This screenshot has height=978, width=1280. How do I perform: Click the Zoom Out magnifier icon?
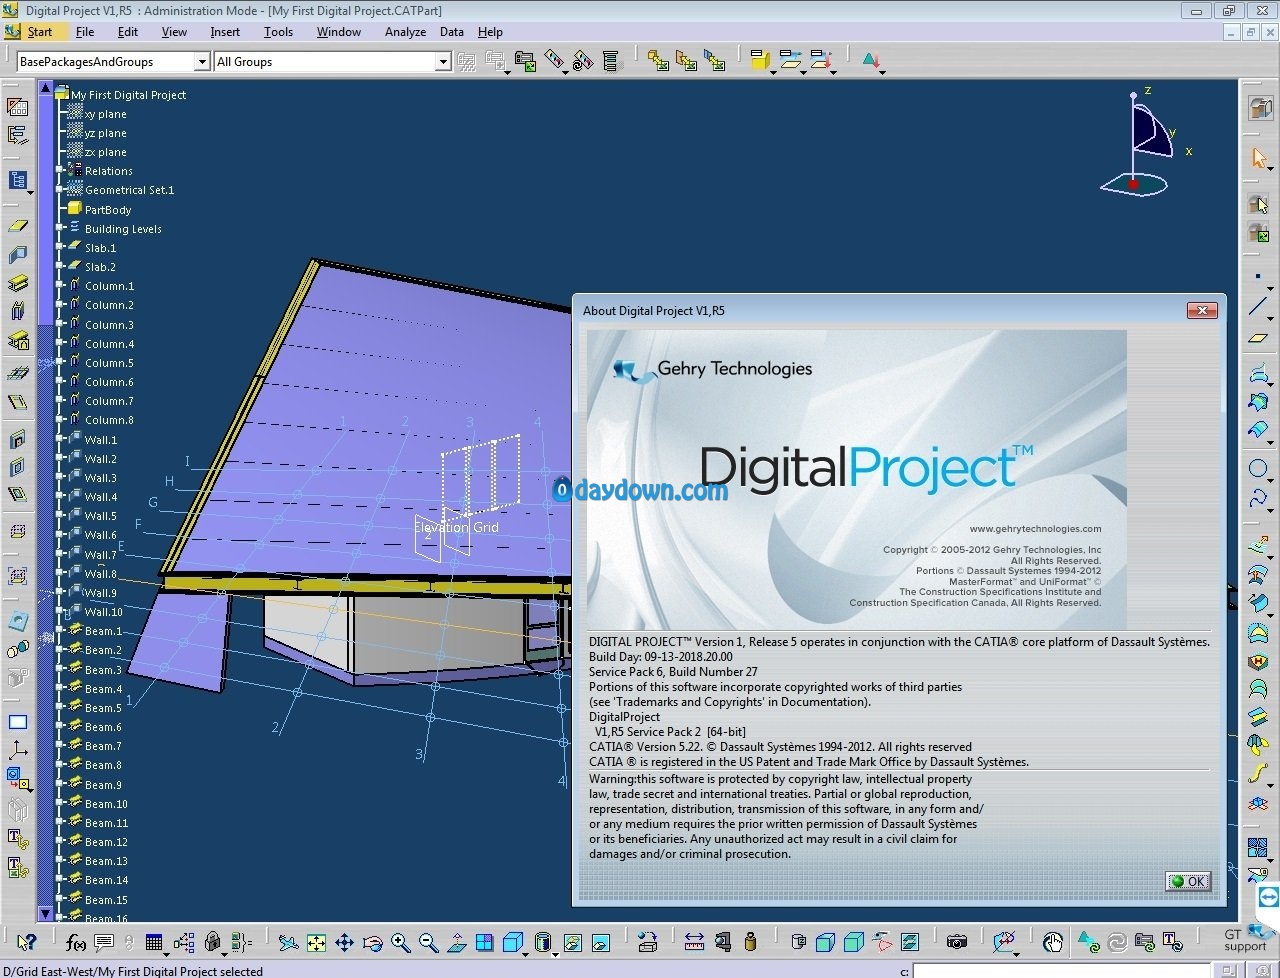tap(428, 942)
